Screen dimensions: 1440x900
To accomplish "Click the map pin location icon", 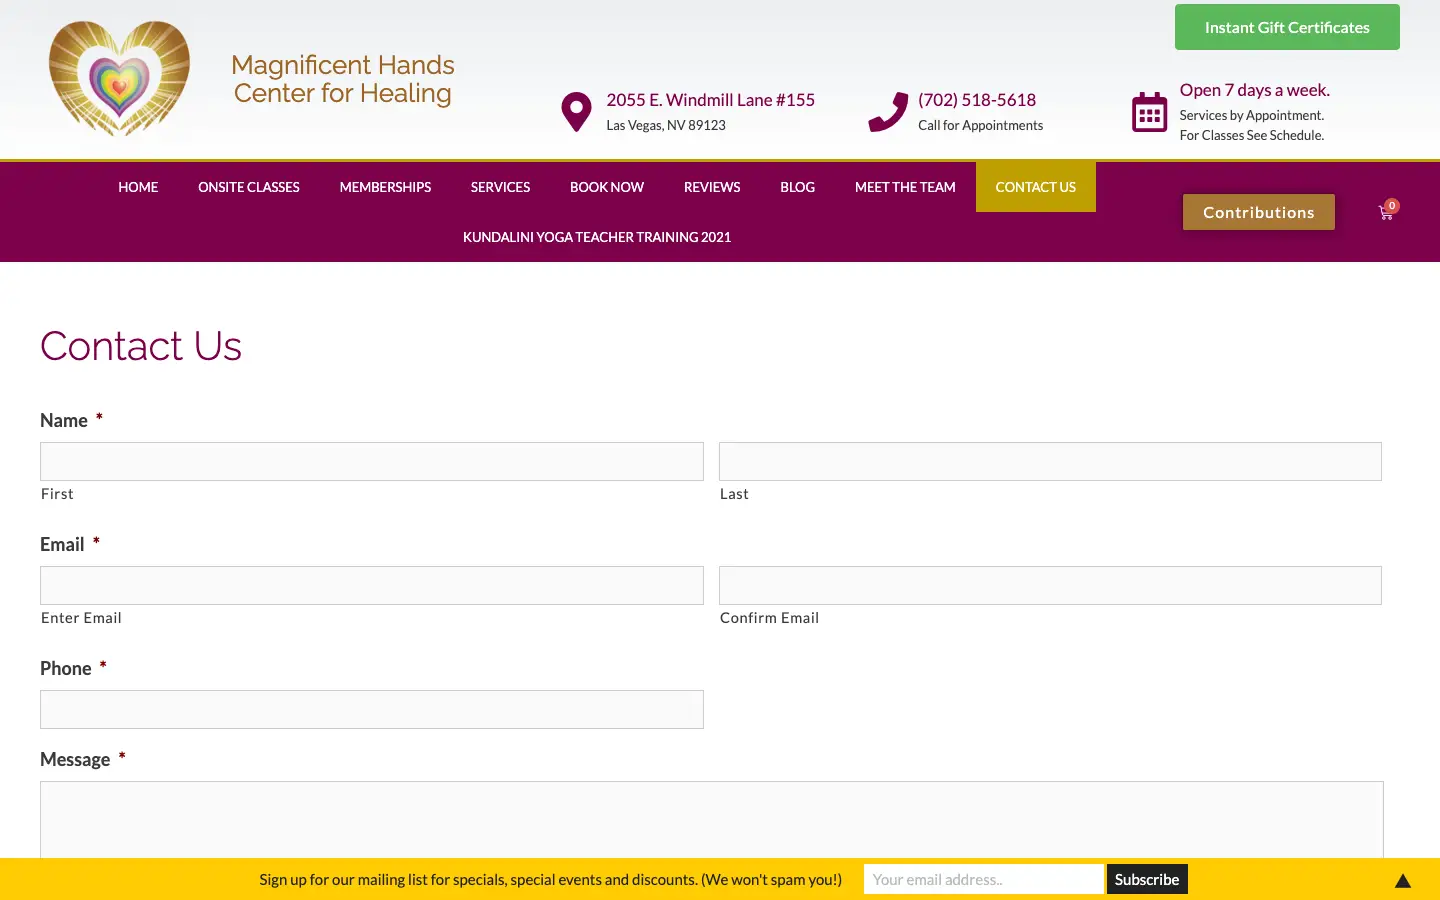I will 576,112.
